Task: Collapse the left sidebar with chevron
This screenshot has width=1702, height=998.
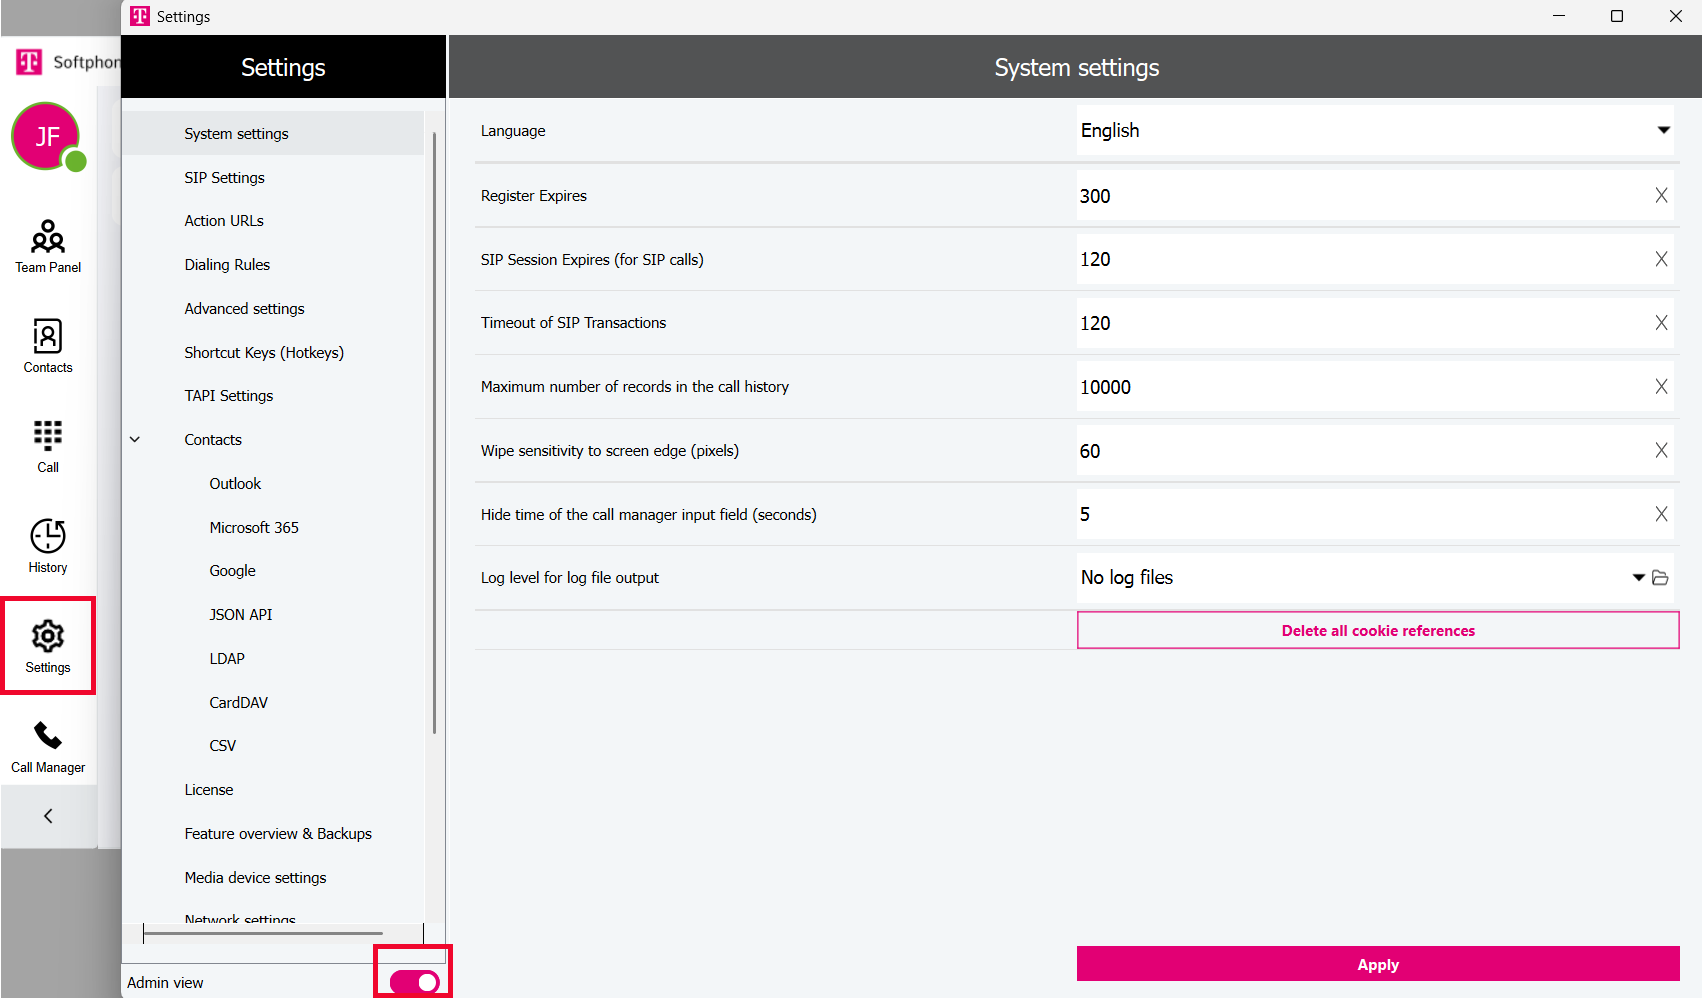Action: click(x=48, y=816)
